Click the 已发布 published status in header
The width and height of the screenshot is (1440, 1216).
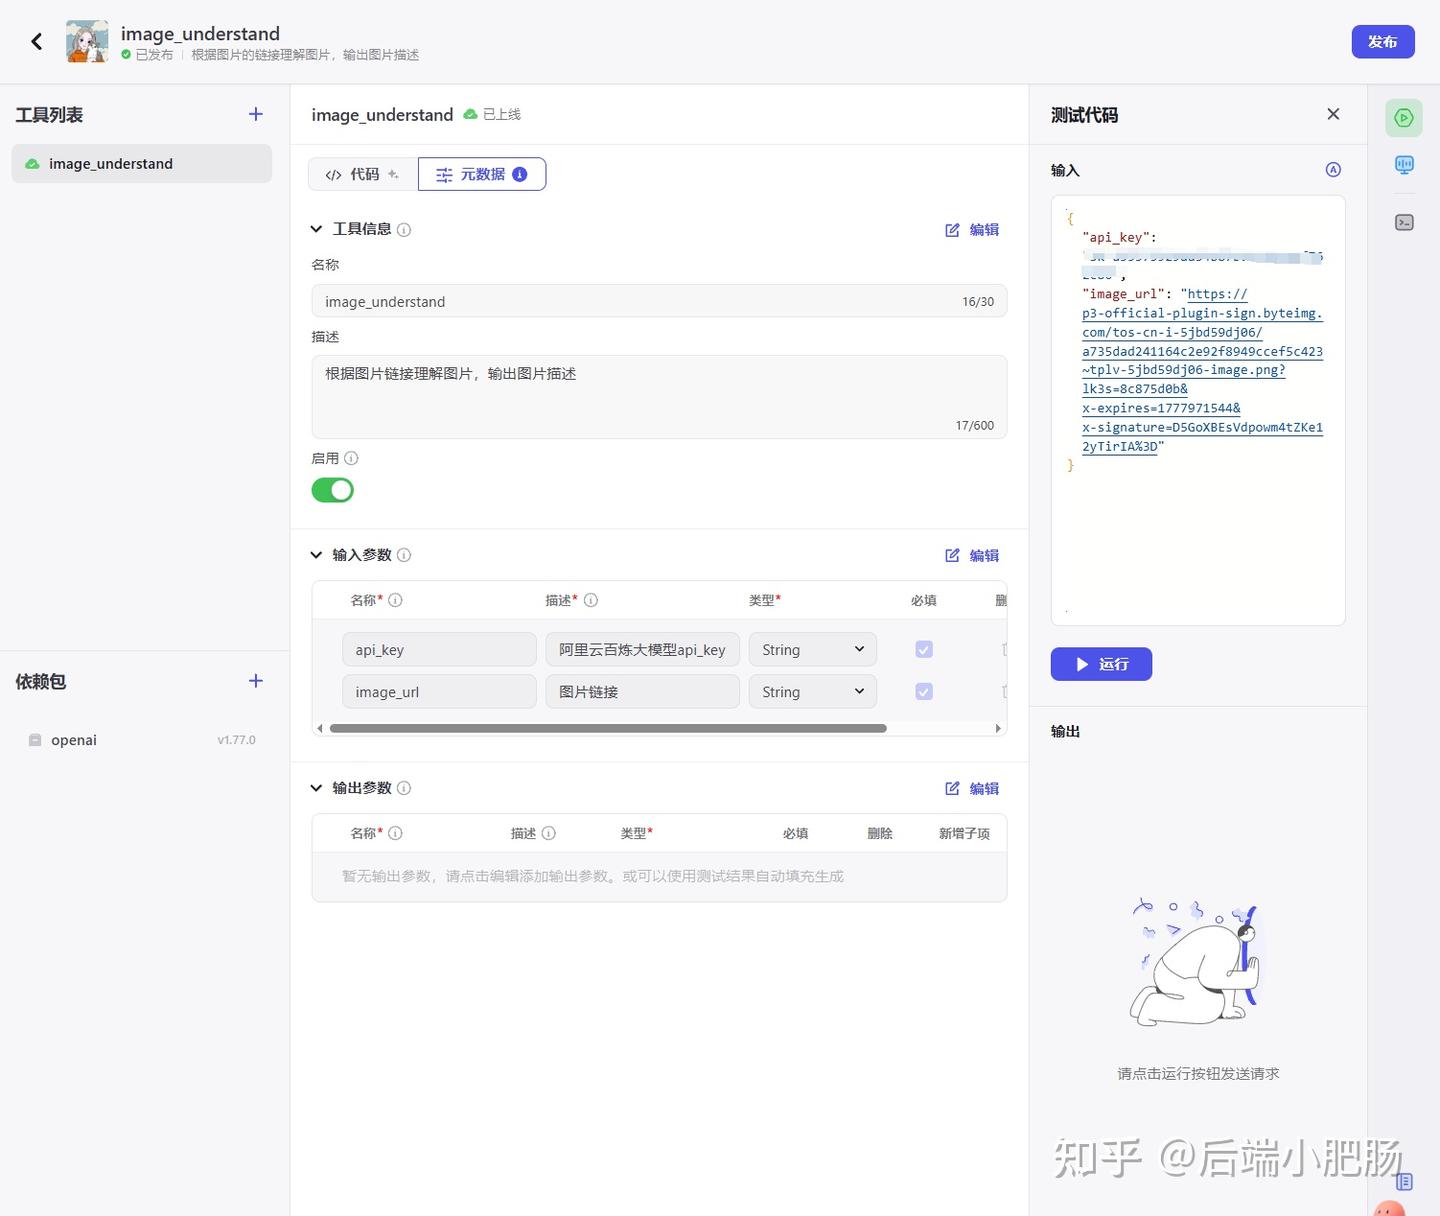coord(147,55)
